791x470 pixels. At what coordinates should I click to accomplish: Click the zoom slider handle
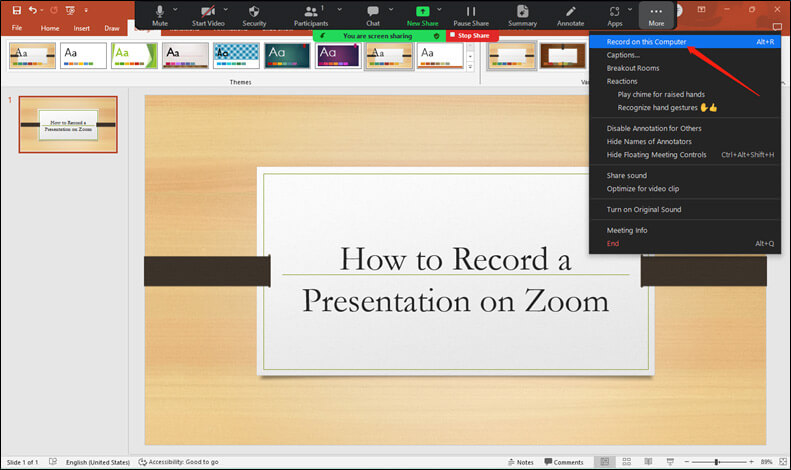pyautogui.click(x=716, y=462)
